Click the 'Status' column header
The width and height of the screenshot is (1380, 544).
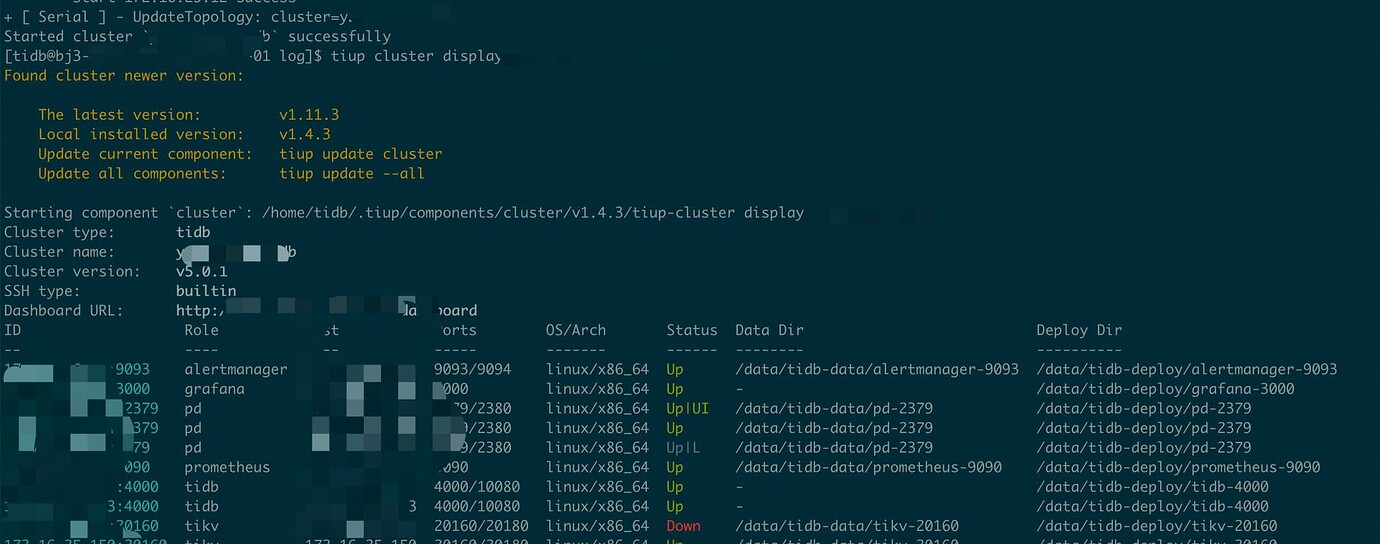692,330
